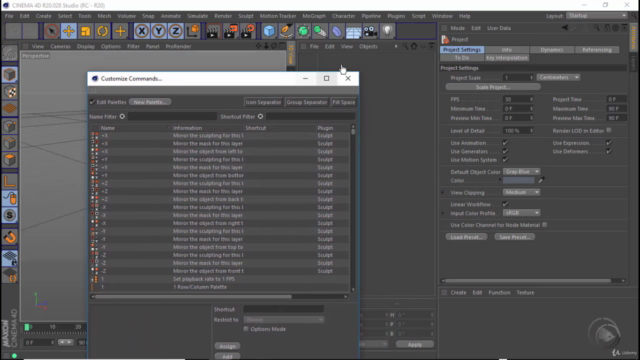The width and height of the screenshot is (640, 360).
Task: Click Save Preset button
Action: 515,237
